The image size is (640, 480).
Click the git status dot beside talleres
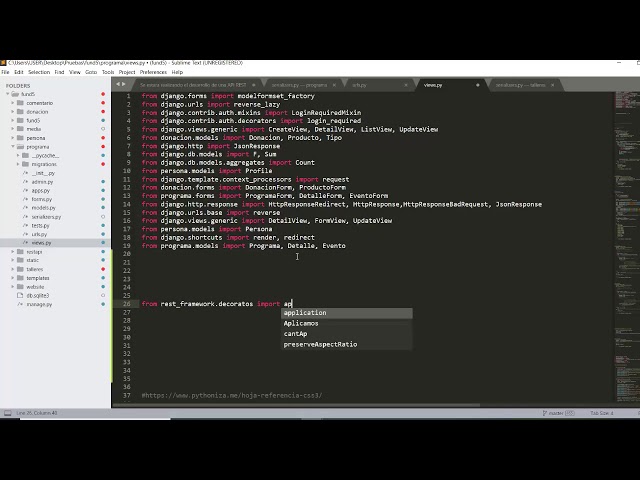click(x=103, y=269)
